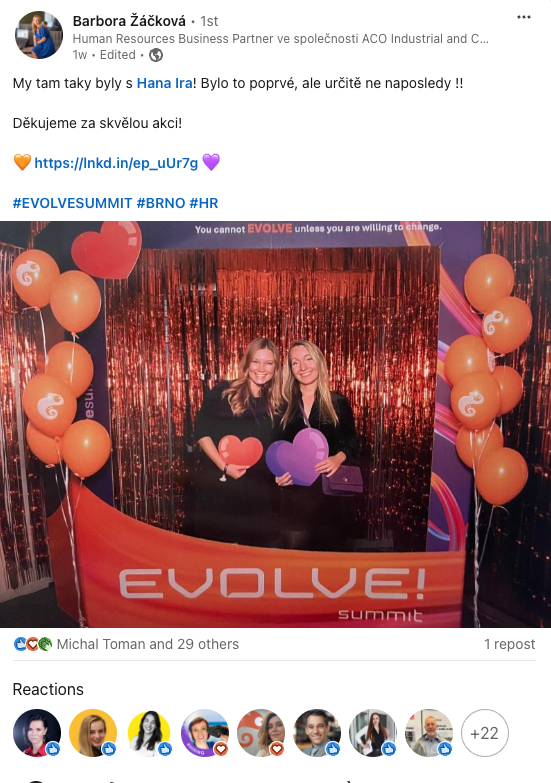The height and width of the screenshot is (783, 551).
Task: Click the #HR hashtag
Action: [204, 203]
